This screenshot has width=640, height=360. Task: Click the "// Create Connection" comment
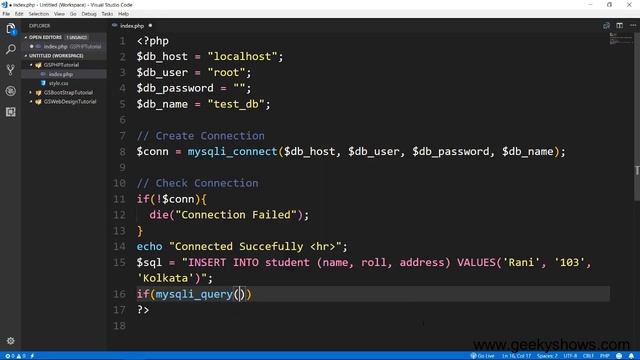pyautogui.click(x=200, y=136)
